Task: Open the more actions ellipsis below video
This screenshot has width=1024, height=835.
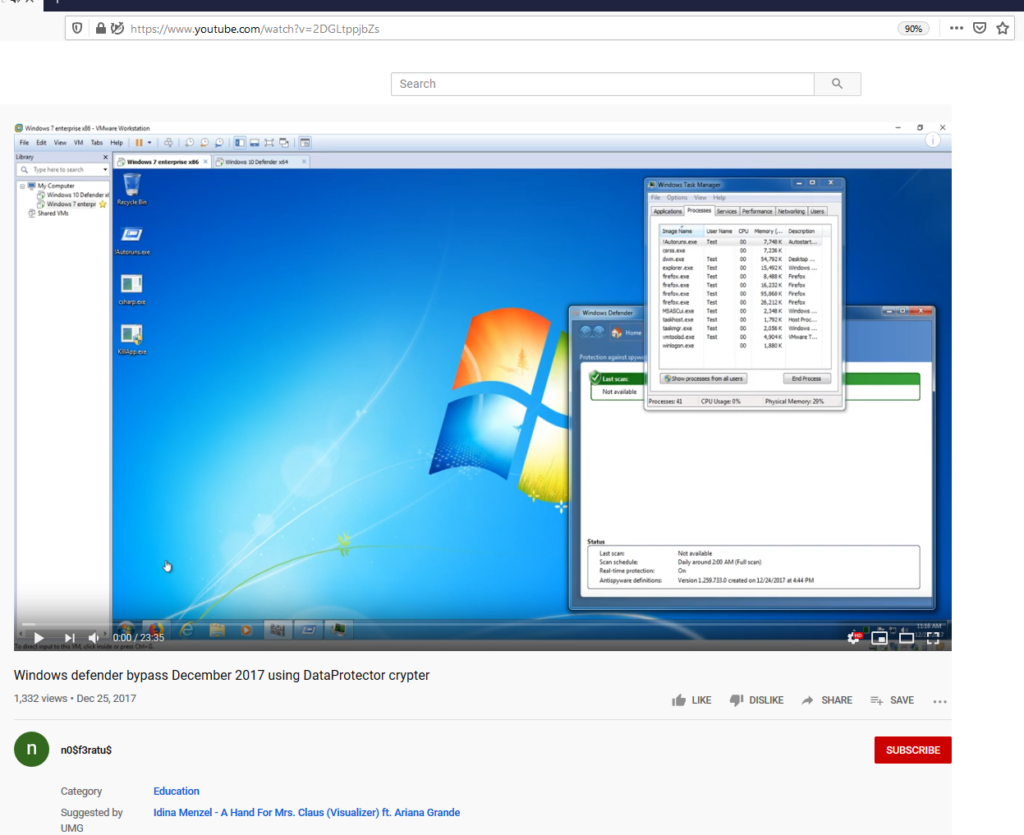Action: (x=940, y=701)
